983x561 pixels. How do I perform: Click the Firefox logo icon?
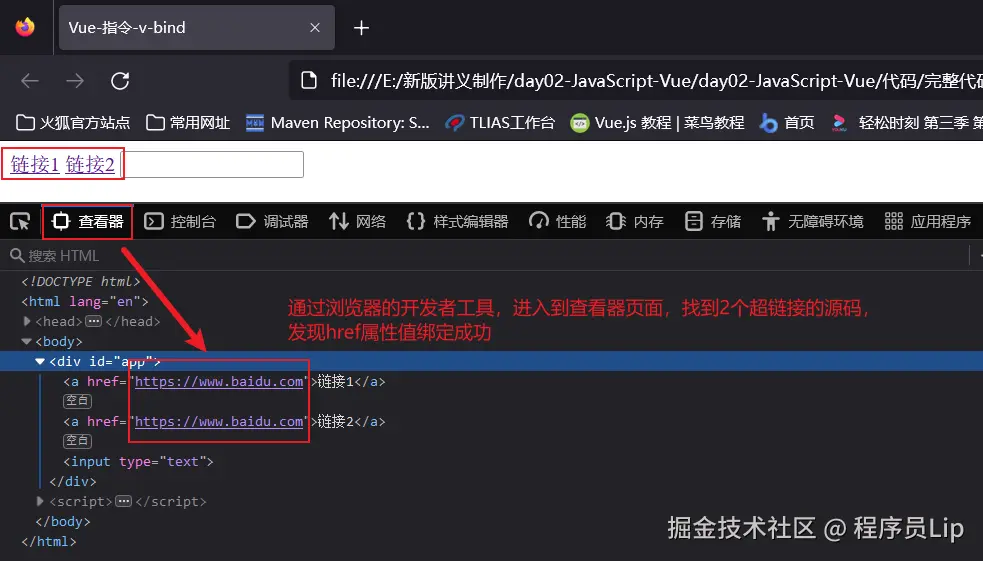(25, 27)
